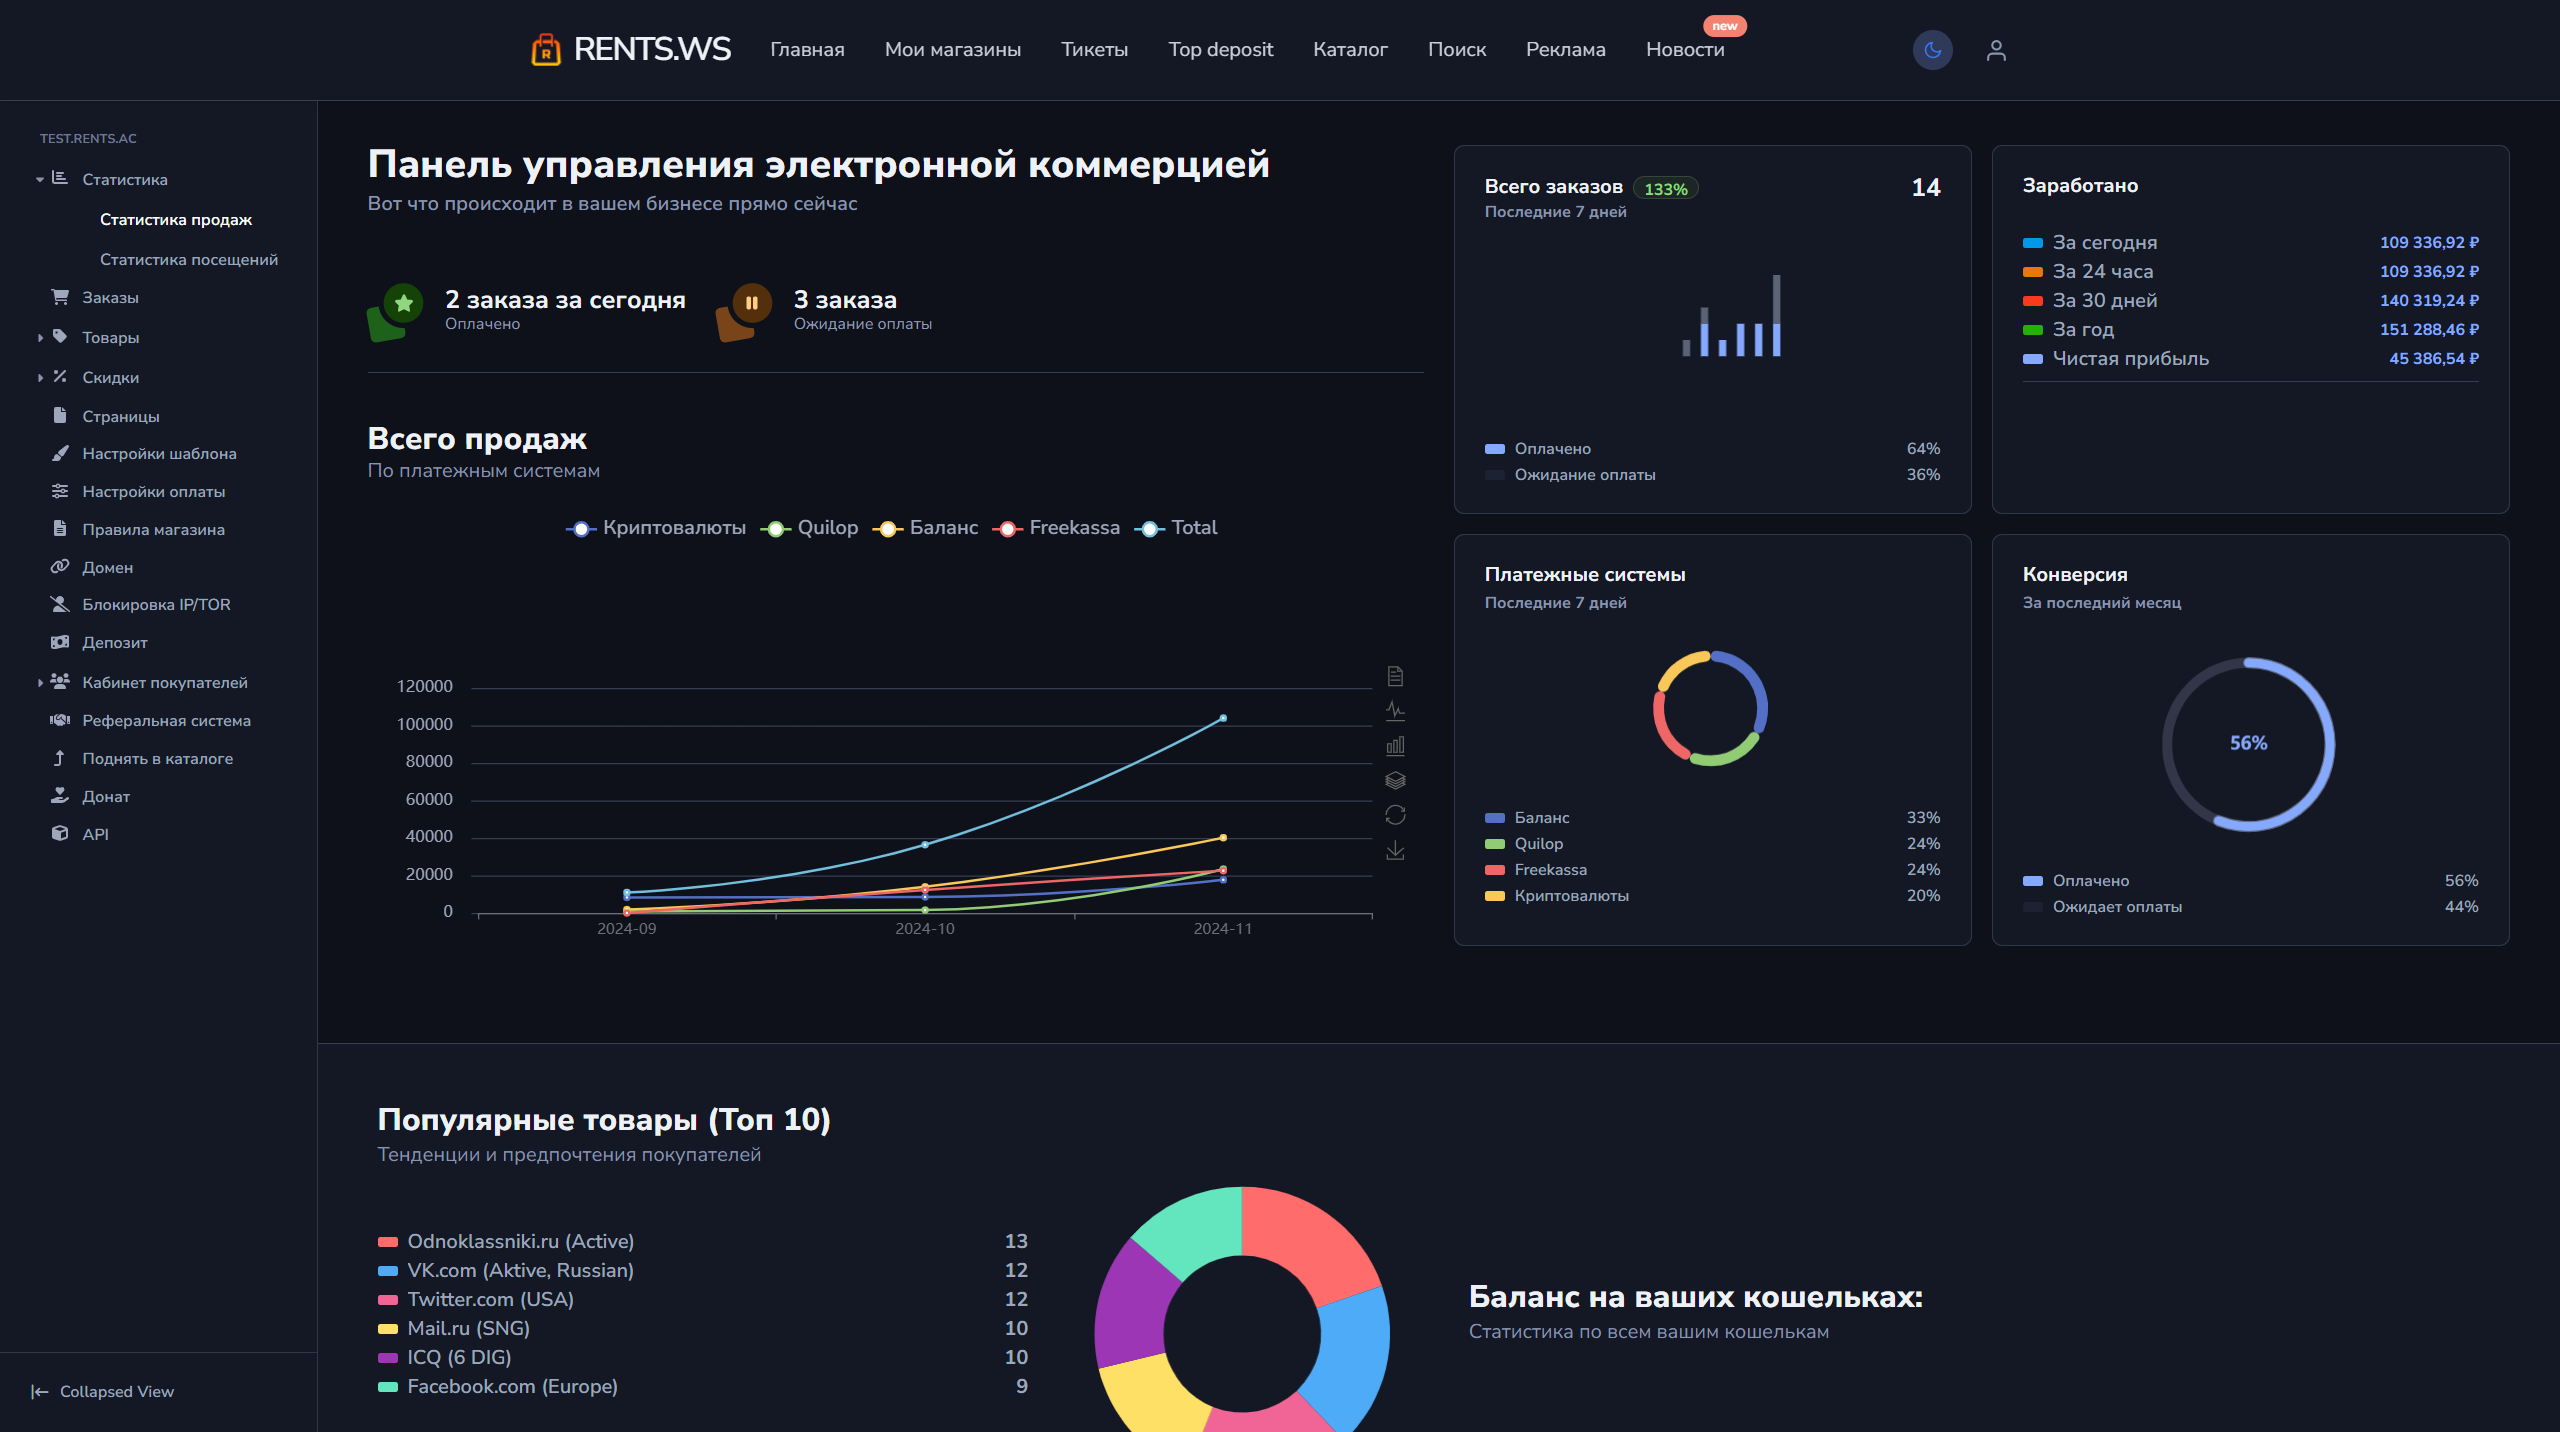Toggle Ожидание оплаты legend in orders card
Image resolution: width=2560 pixels, height=1432 pixels.
pos(1570,475)
